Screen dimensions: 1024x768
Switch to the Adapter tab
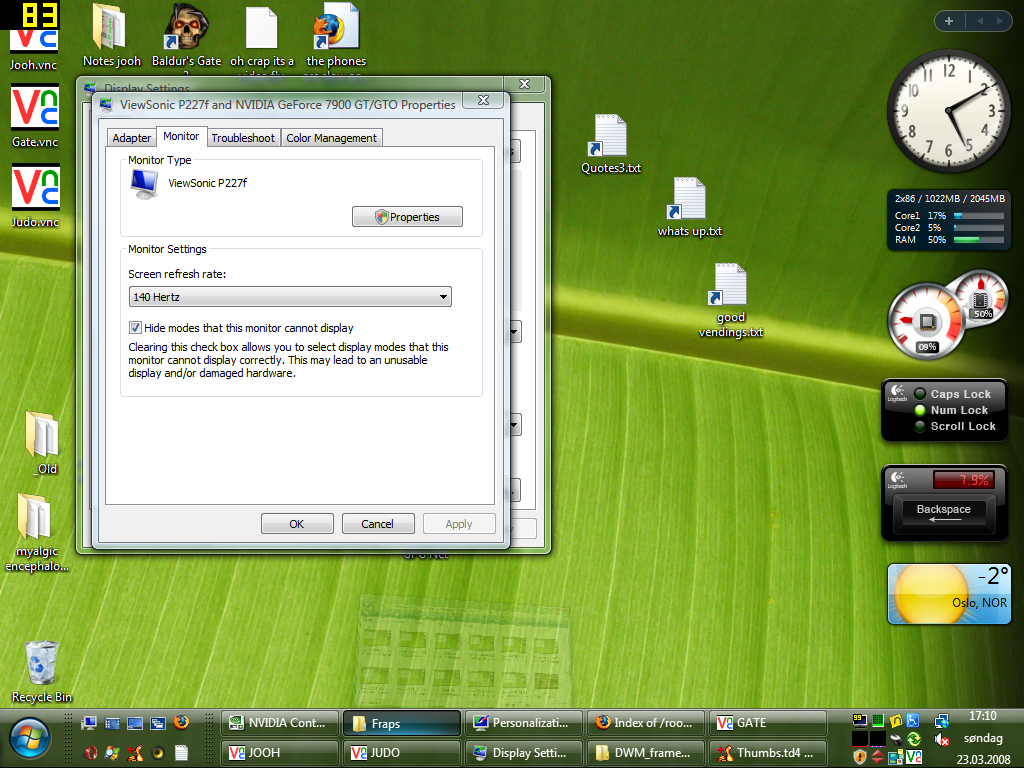(131, 138)
